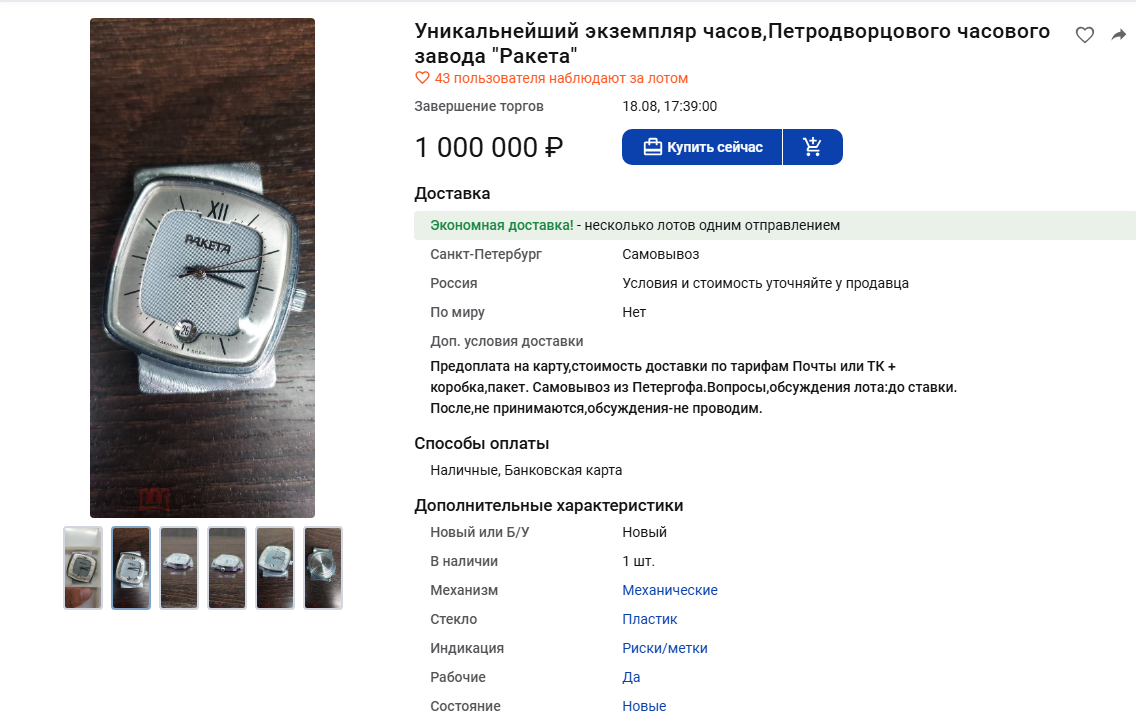Add lot to favorites with heart icon

(x=1085, y=35)
